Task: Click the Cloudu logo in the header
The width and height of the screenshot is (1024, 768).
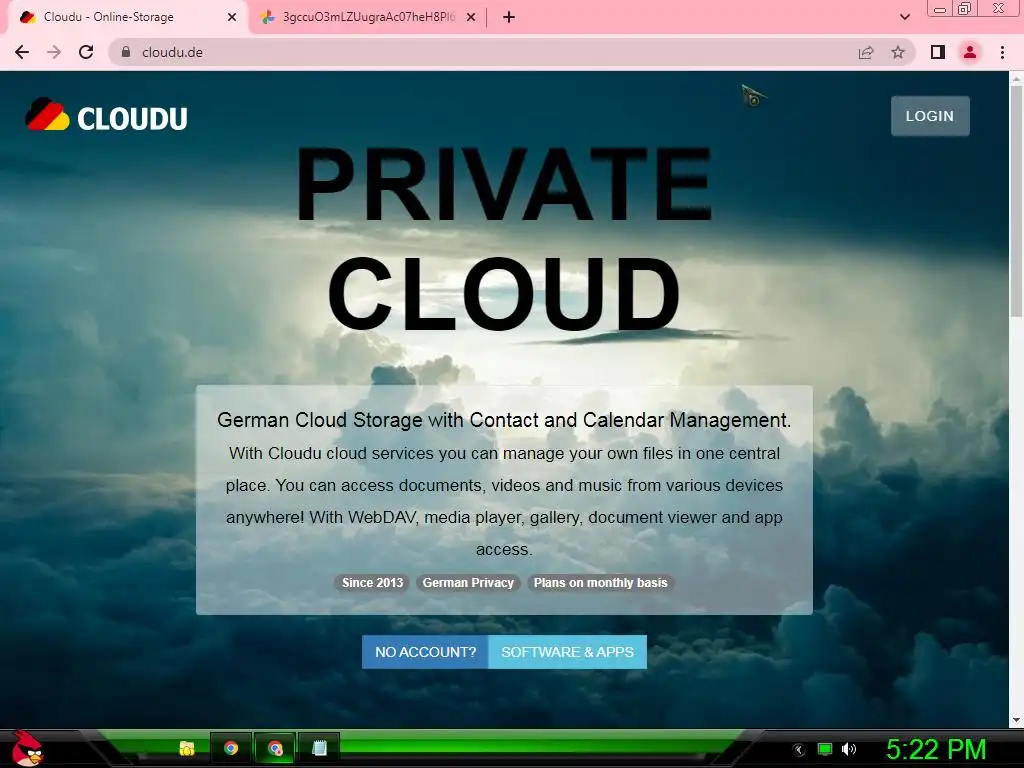Action: click(x=106, y=116)
